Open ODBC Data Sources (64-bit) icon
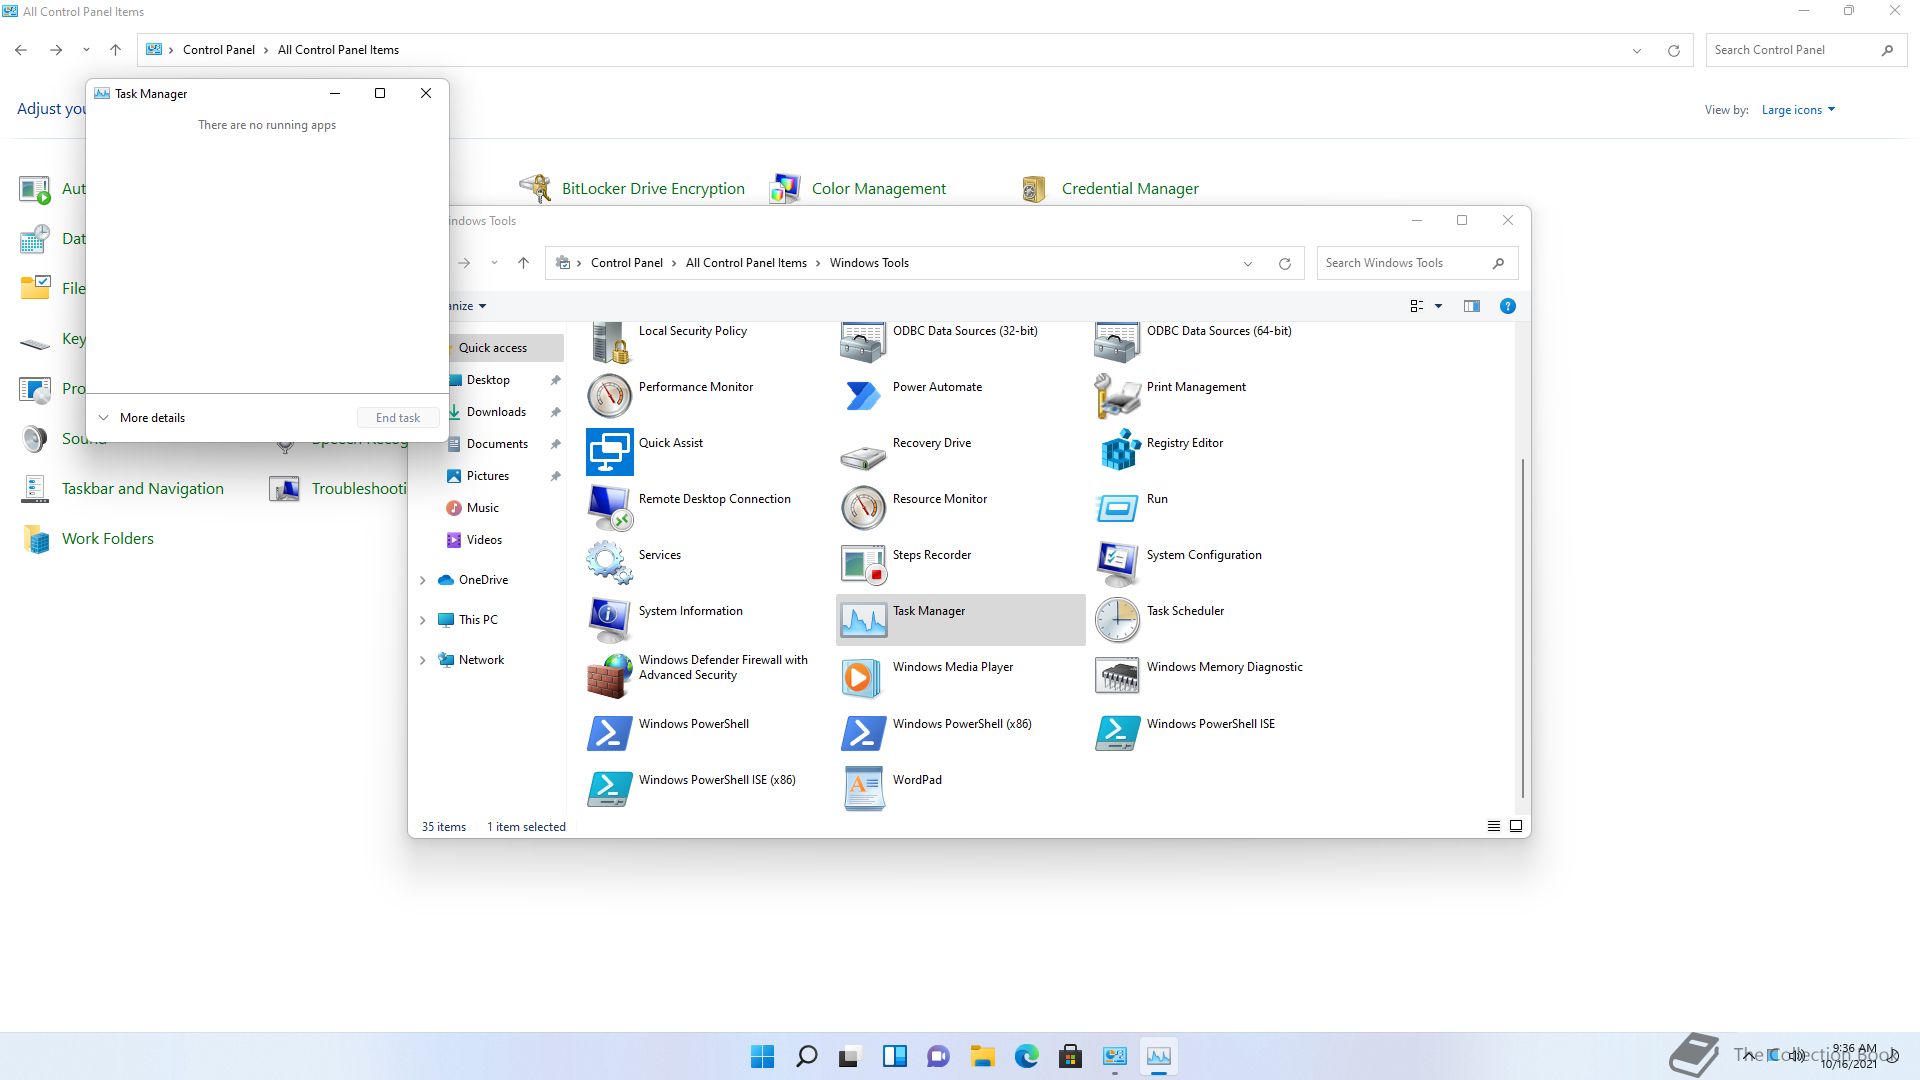 click(x=1117, y=342)
